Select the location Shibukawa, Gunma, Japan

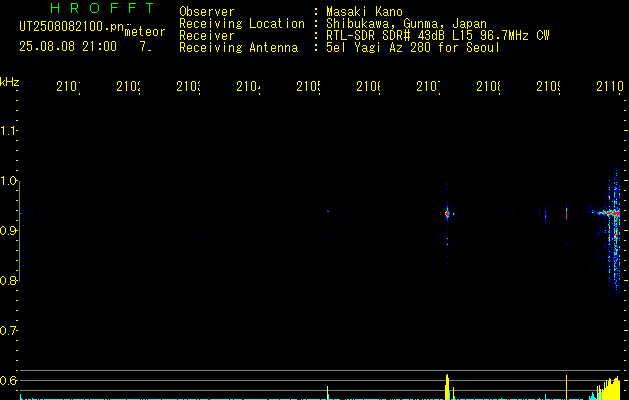pyautogui.click(x=406, y=24)
